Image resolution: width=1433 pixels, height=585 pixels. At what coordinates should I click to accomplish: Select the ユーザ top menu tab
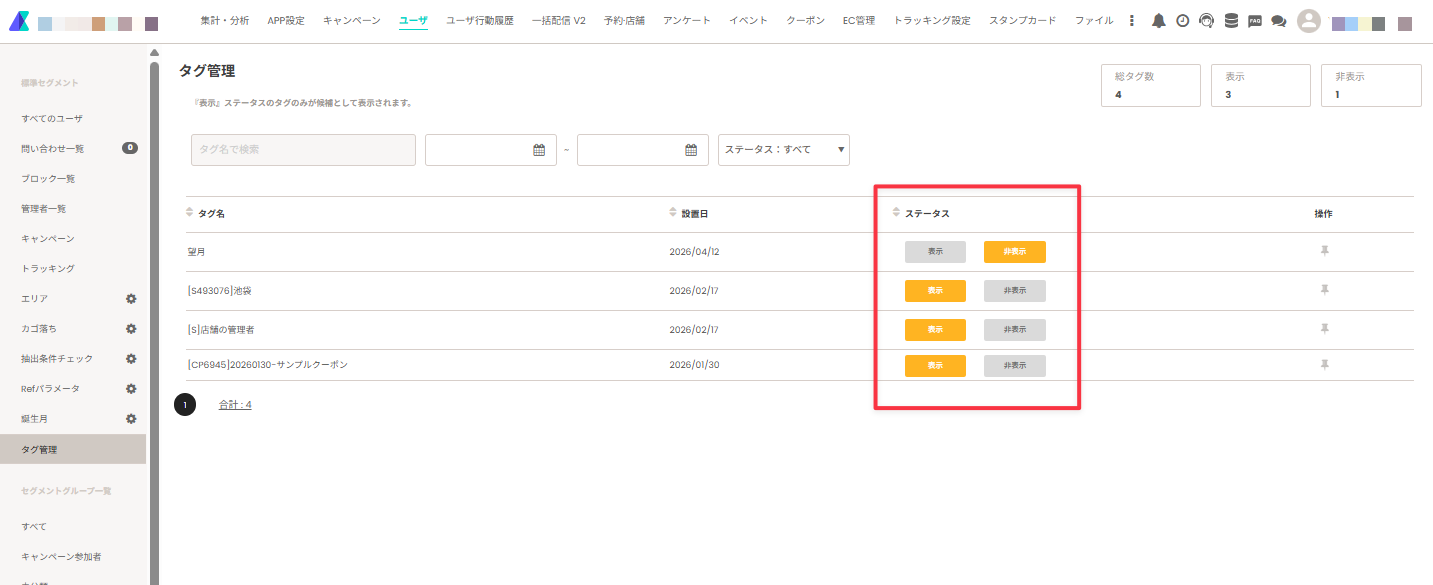pos(413,21)
